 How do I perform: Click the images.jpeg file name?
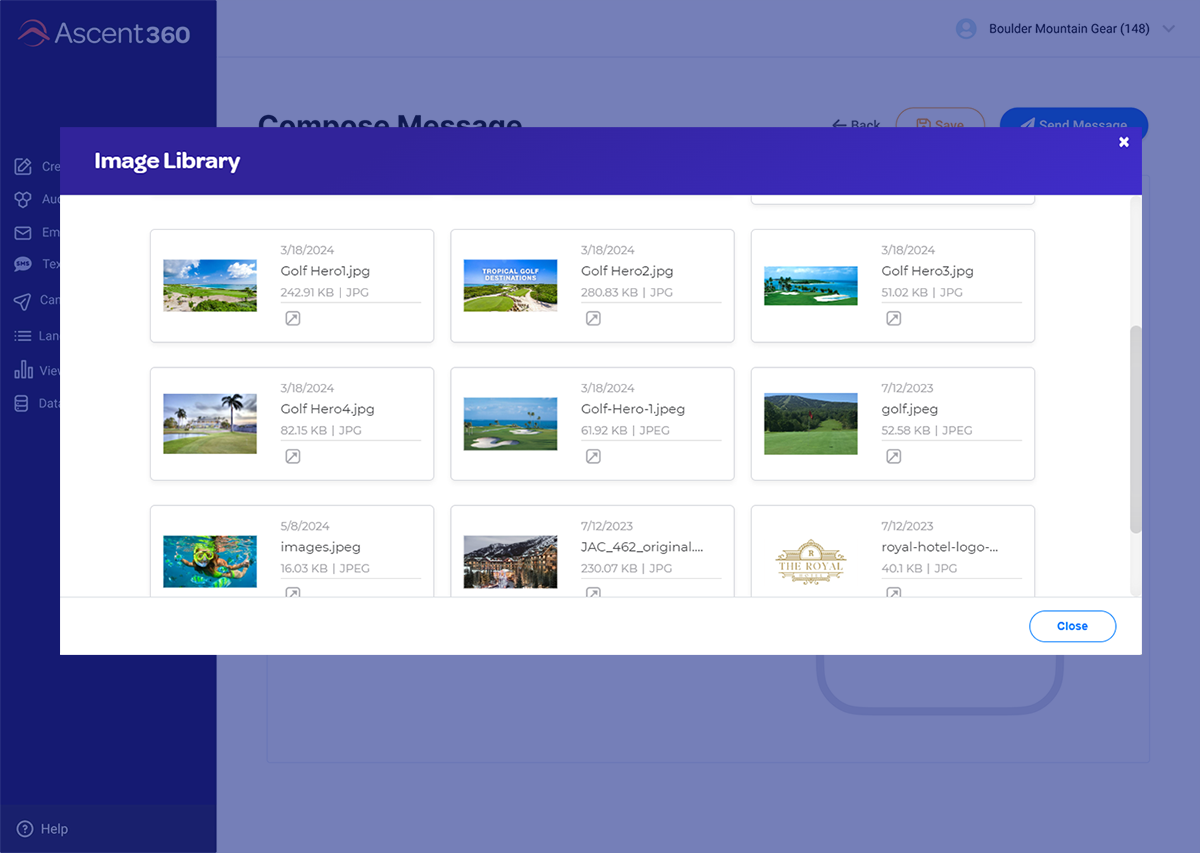[x=320, y=547]
